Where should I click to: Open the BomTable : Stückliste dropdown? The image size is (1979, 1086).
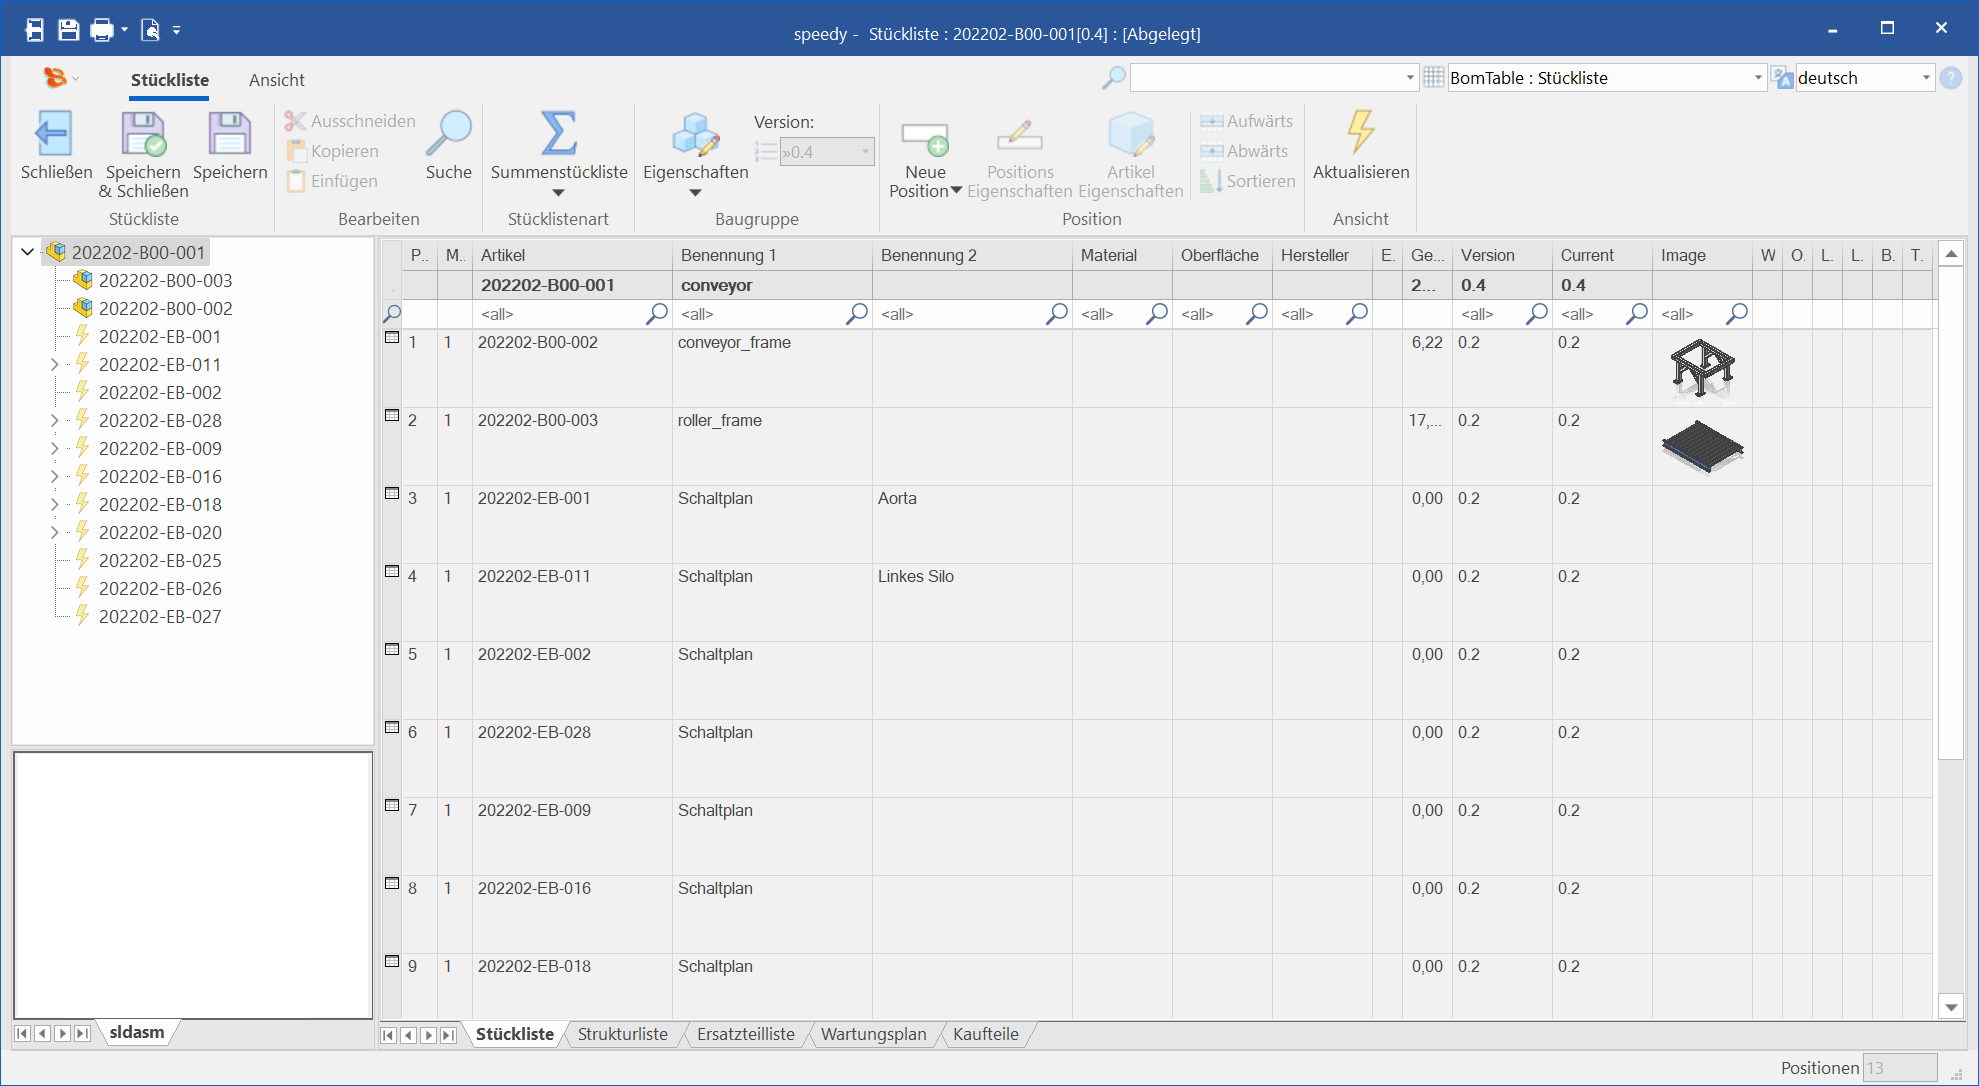1757,78
